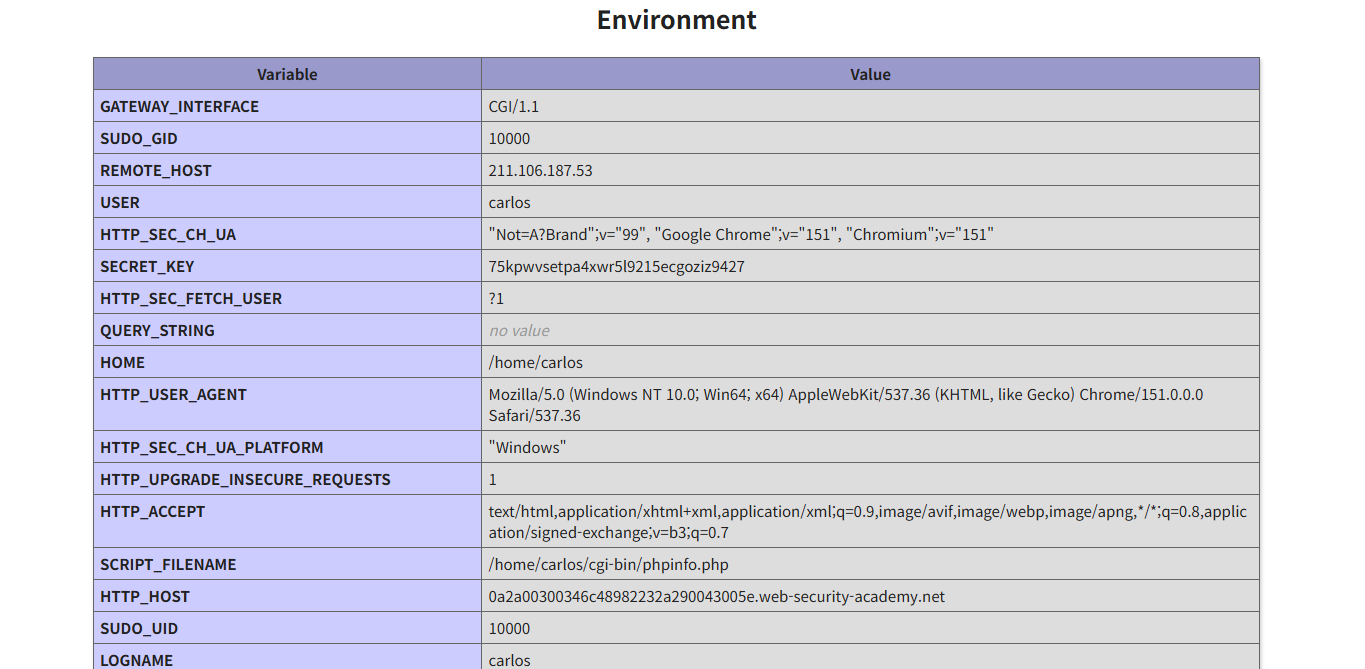
Task: Select the secret key starting with 75kpwv
Action: tap(617, 266)
